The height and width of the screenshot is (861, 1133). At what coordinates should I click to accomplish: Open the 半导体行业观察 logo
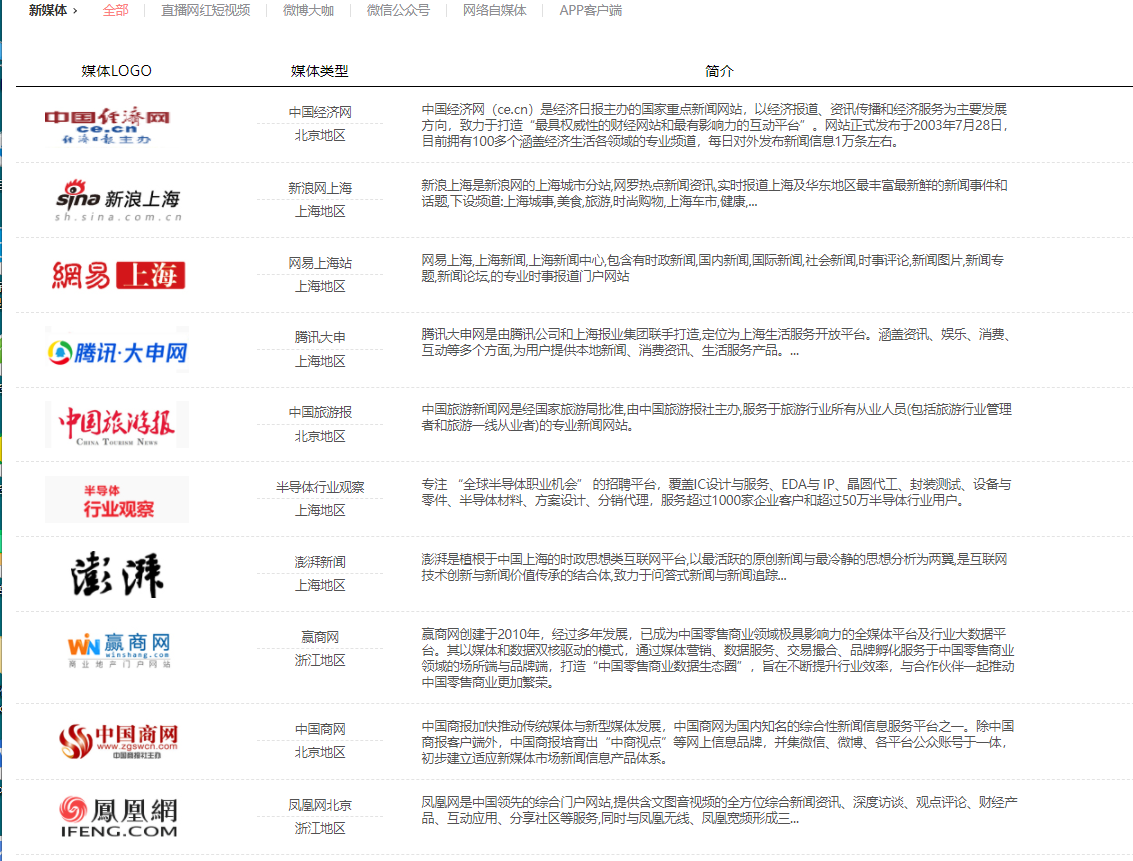[117, 500]
